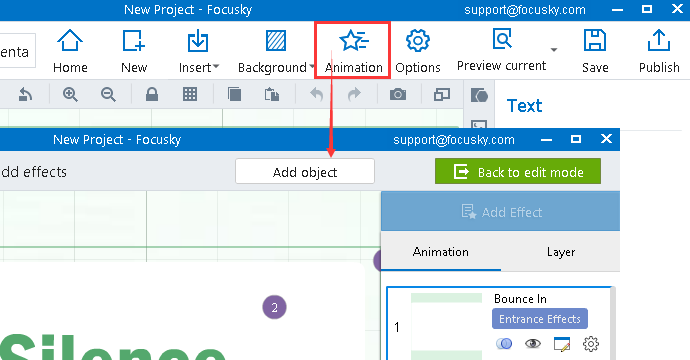Screen dimensions: 690x360
Task: Switch to the Animation tab
Action: coord(440,252)
